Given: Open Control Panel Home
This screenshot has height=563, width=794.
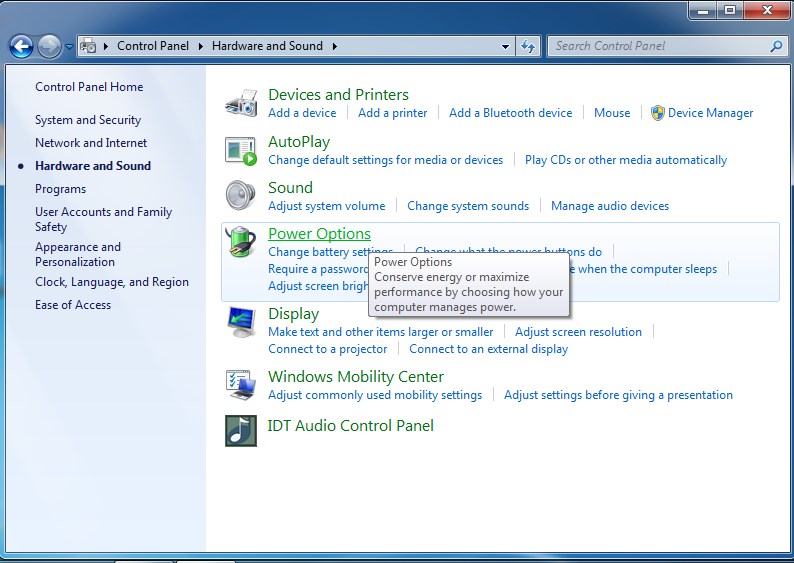Looking at the screenshot, I should coord(89,87).
